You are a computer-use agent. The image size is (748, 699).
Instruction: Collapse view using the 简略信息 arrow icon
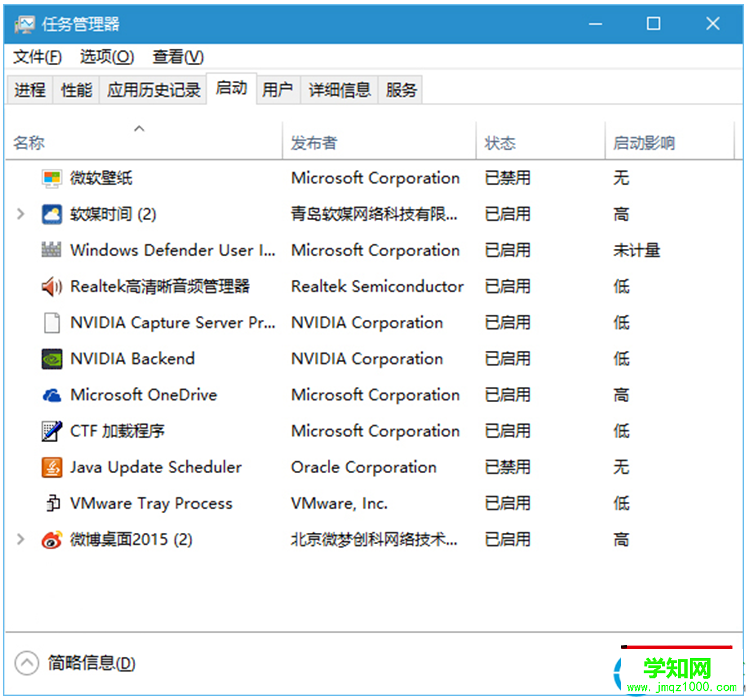[x=27, y=663]
